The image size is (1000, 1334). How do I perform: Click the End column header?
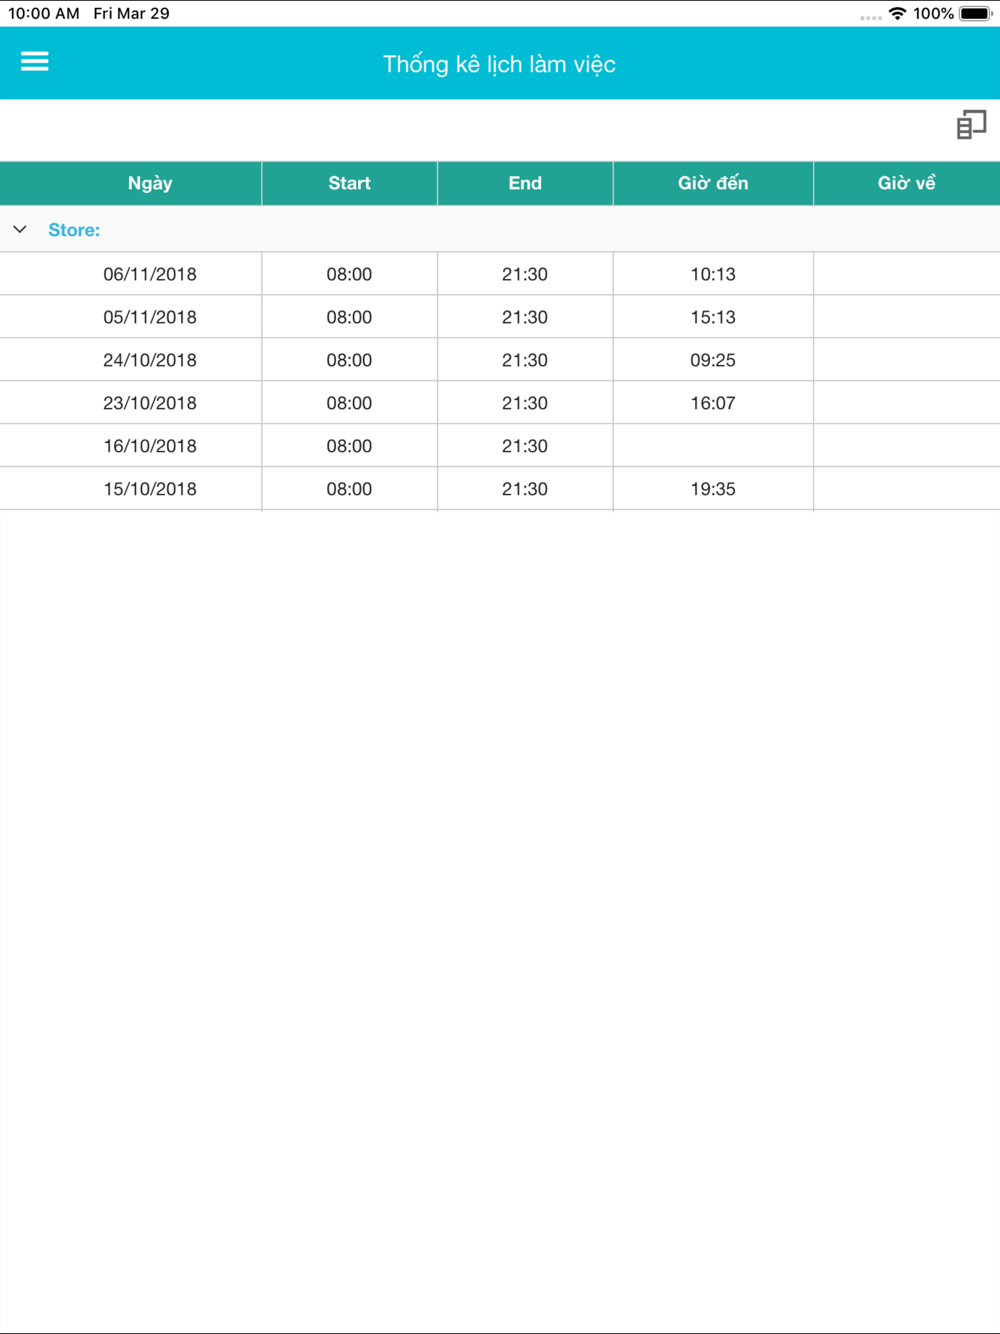click(x=525, y=183)
